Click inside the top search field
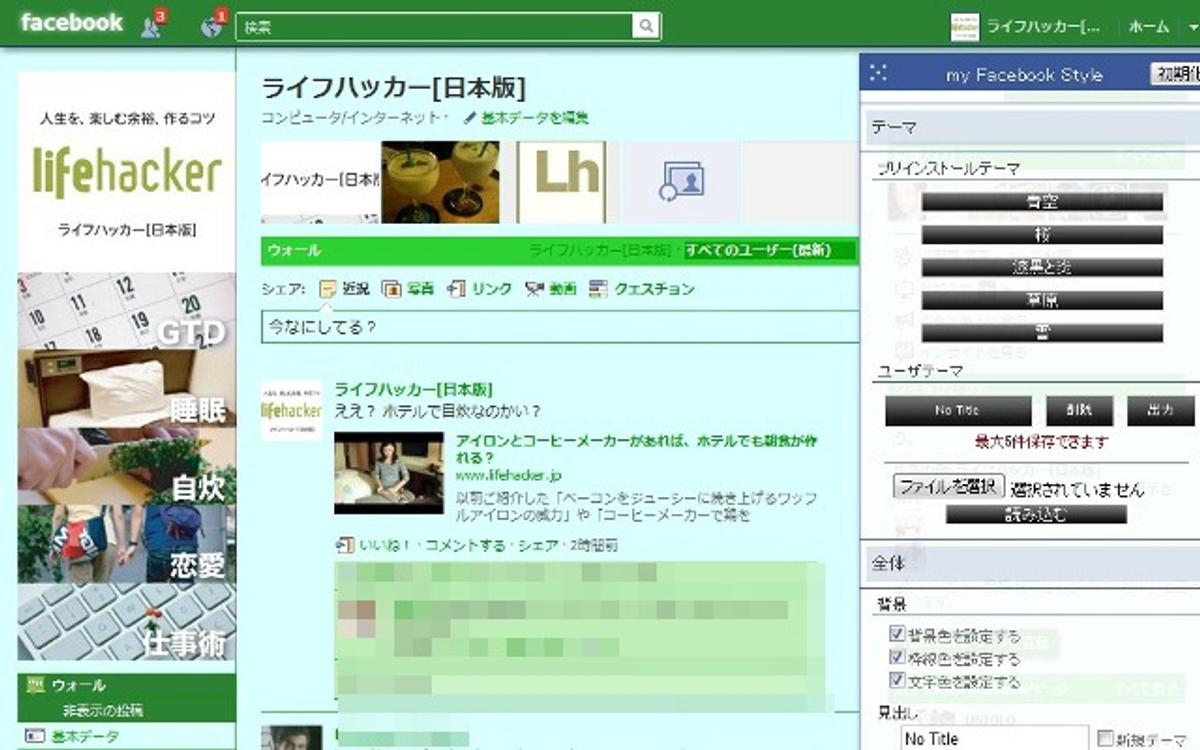 pos(436,27)
